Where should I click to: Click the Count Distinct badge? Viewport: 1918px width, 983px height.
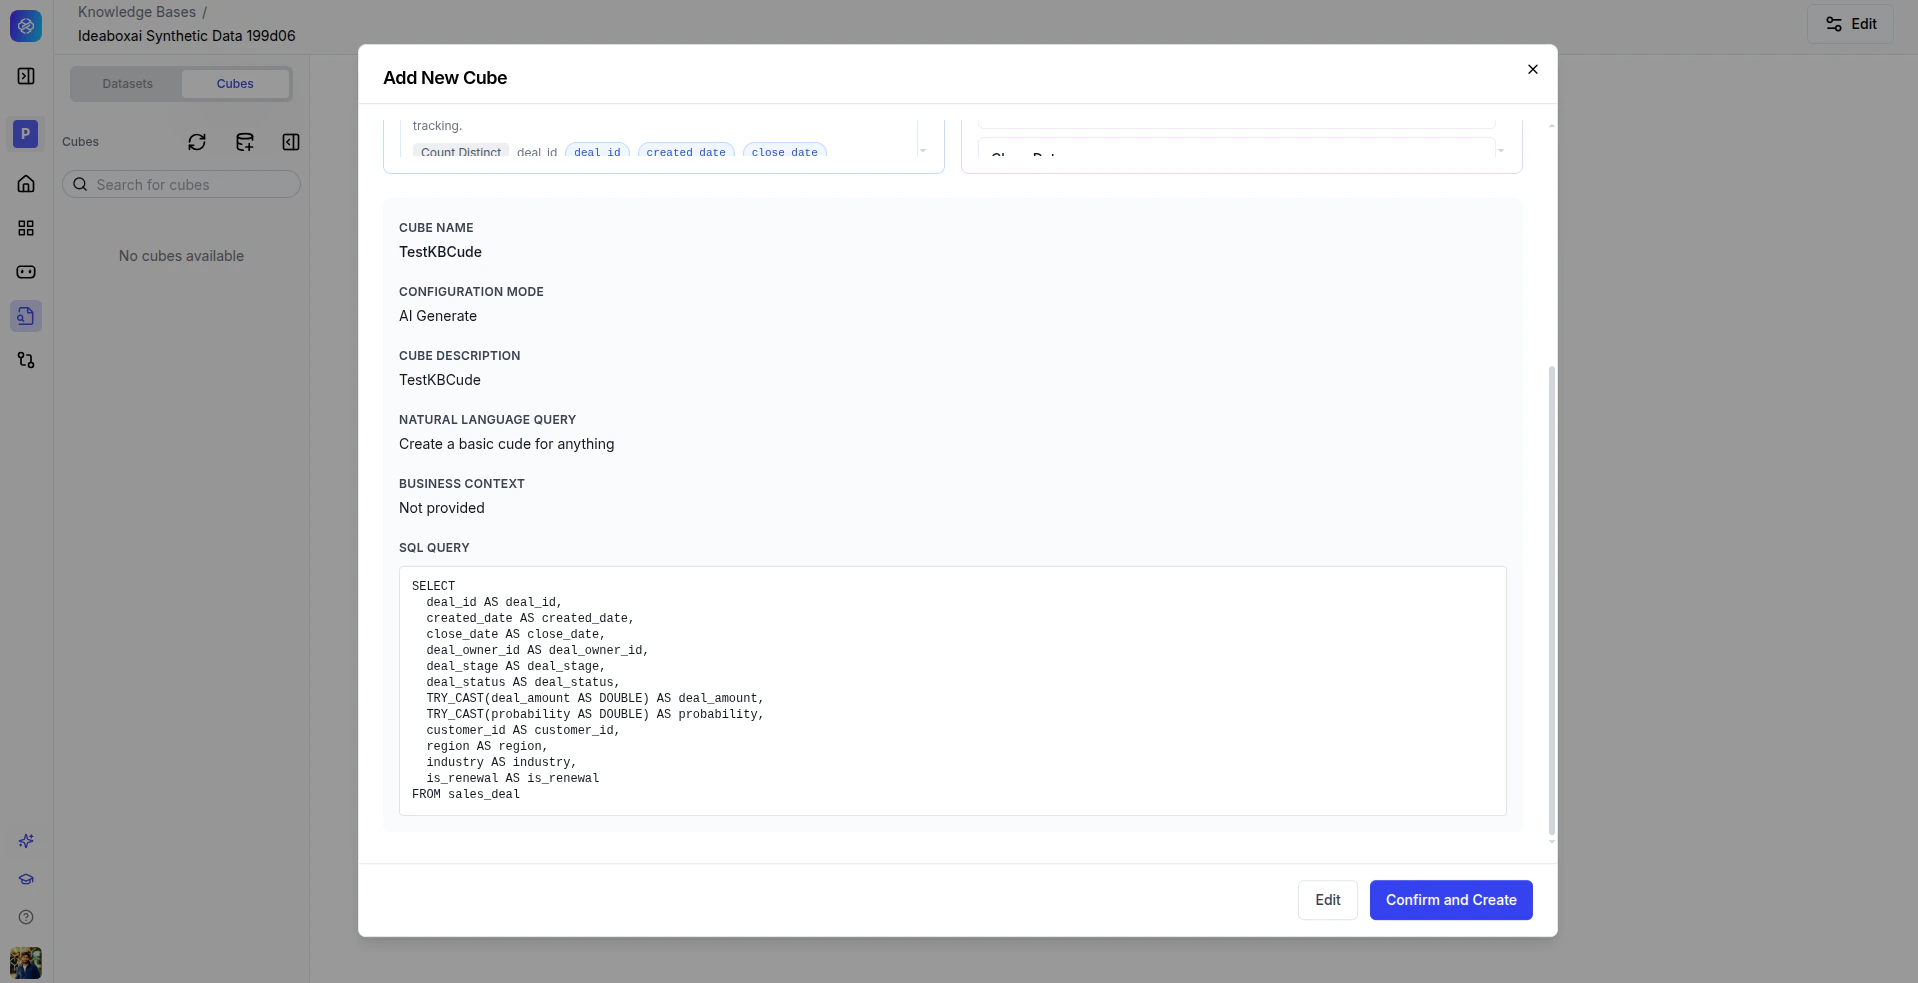(461, 152)
